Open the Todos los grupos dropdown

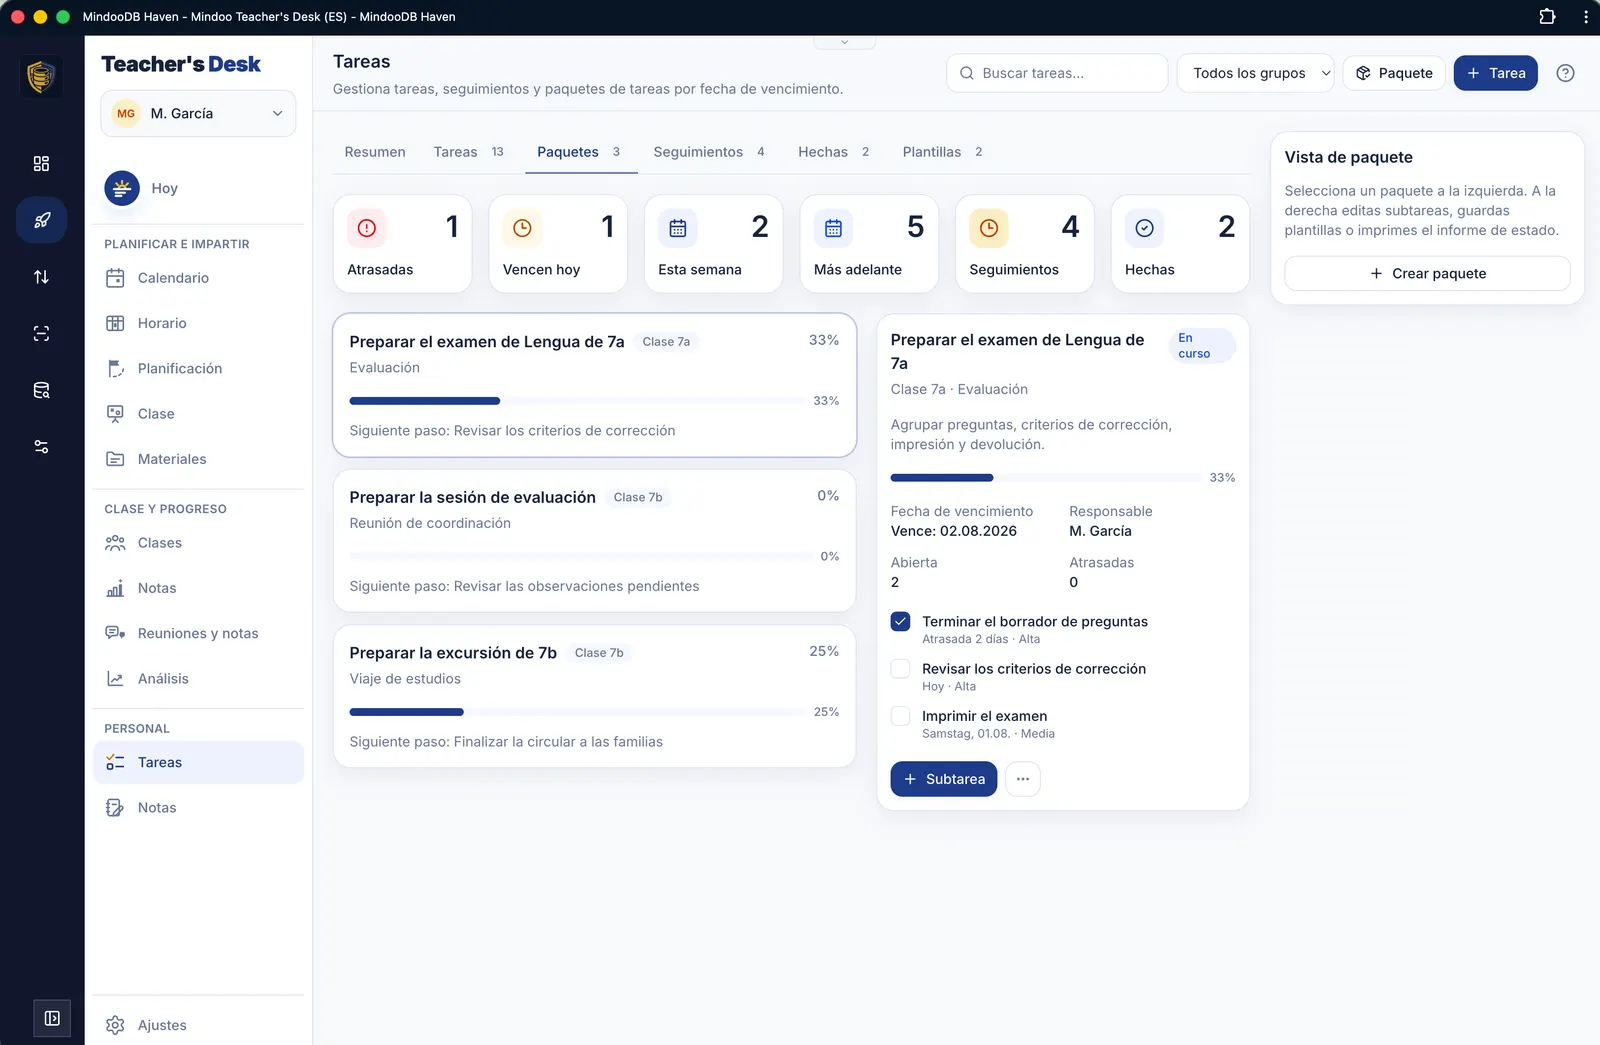point(1256,73)
